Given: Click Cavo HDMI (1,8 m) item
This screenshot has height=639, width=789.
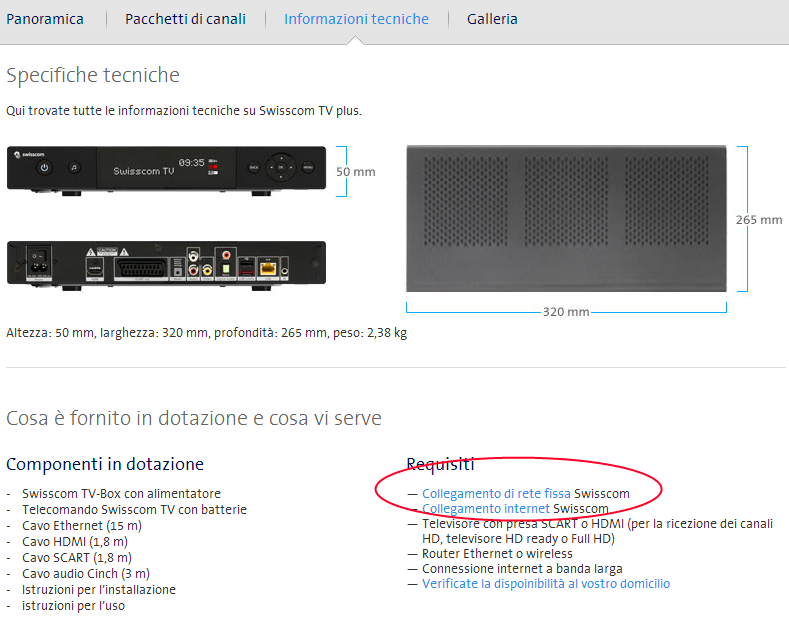Looking at the screenshot, I should (x=74, y=542).
